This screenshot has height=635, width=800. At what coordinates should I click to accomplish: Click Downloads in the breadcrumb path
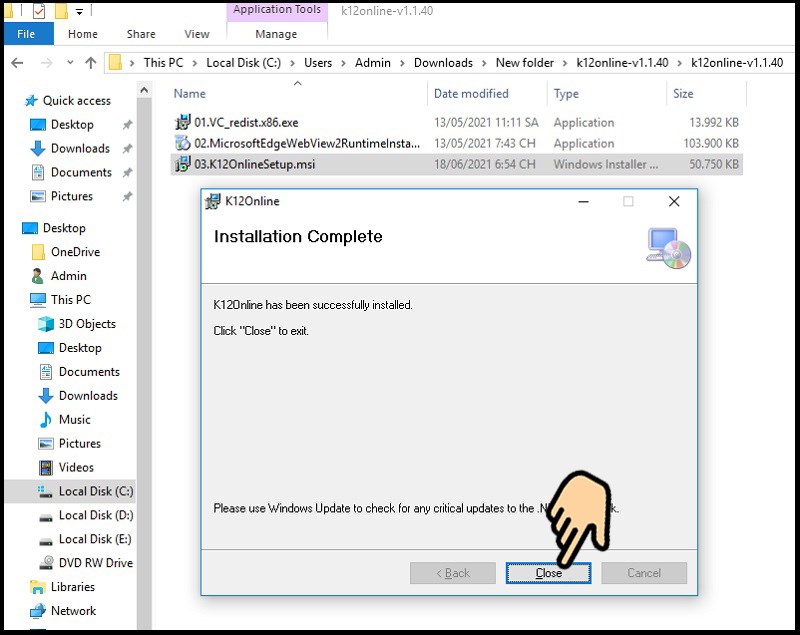click(443, 63)
